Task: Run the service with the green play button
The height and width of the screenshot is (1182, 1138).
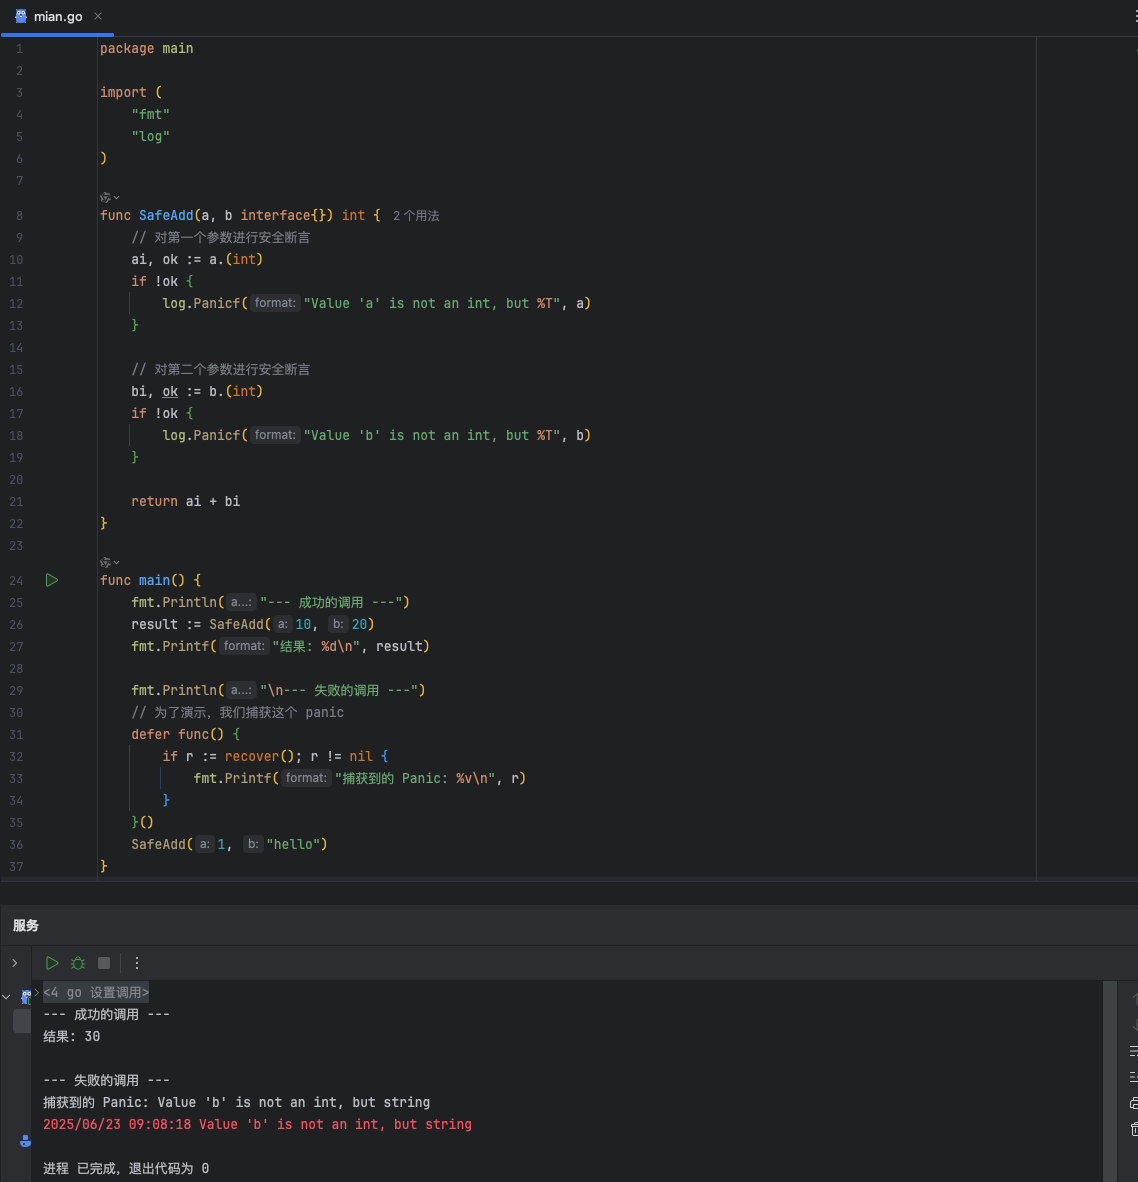Action: coord(52,963)
